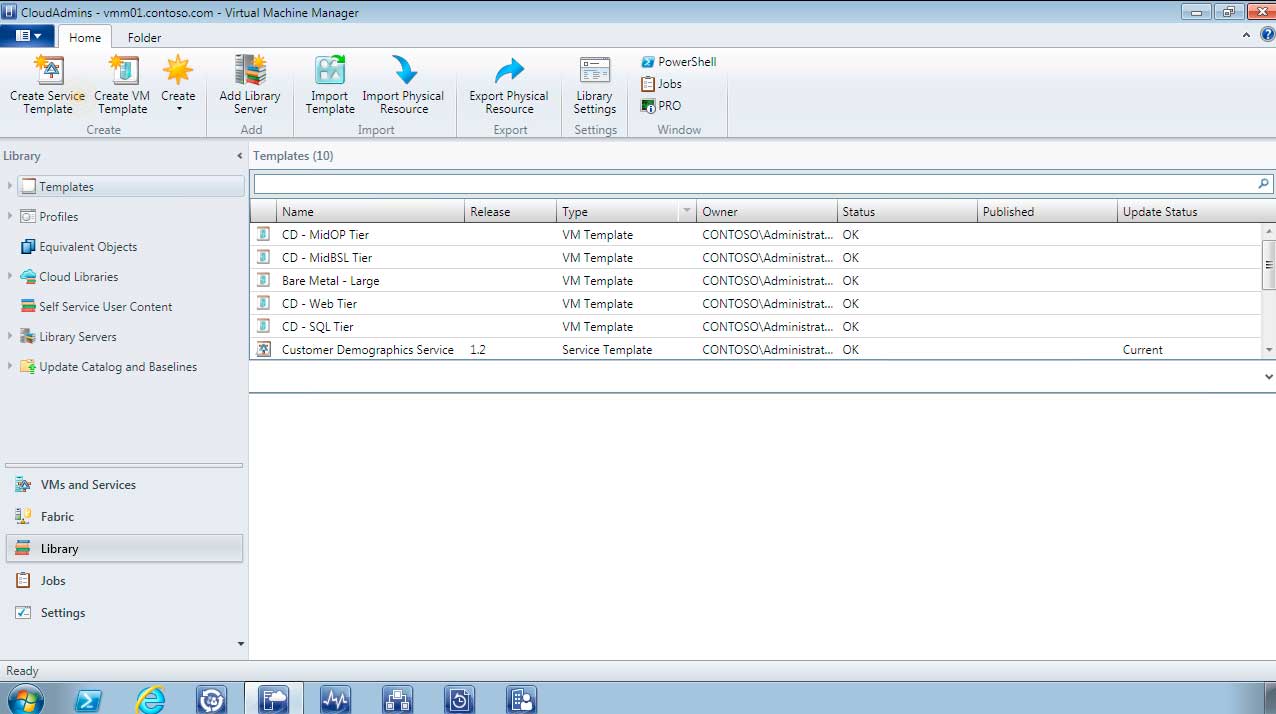Switch to the Home ribbon tab
The height and width of the screenshot is (714, 1276).
[85, 37]
